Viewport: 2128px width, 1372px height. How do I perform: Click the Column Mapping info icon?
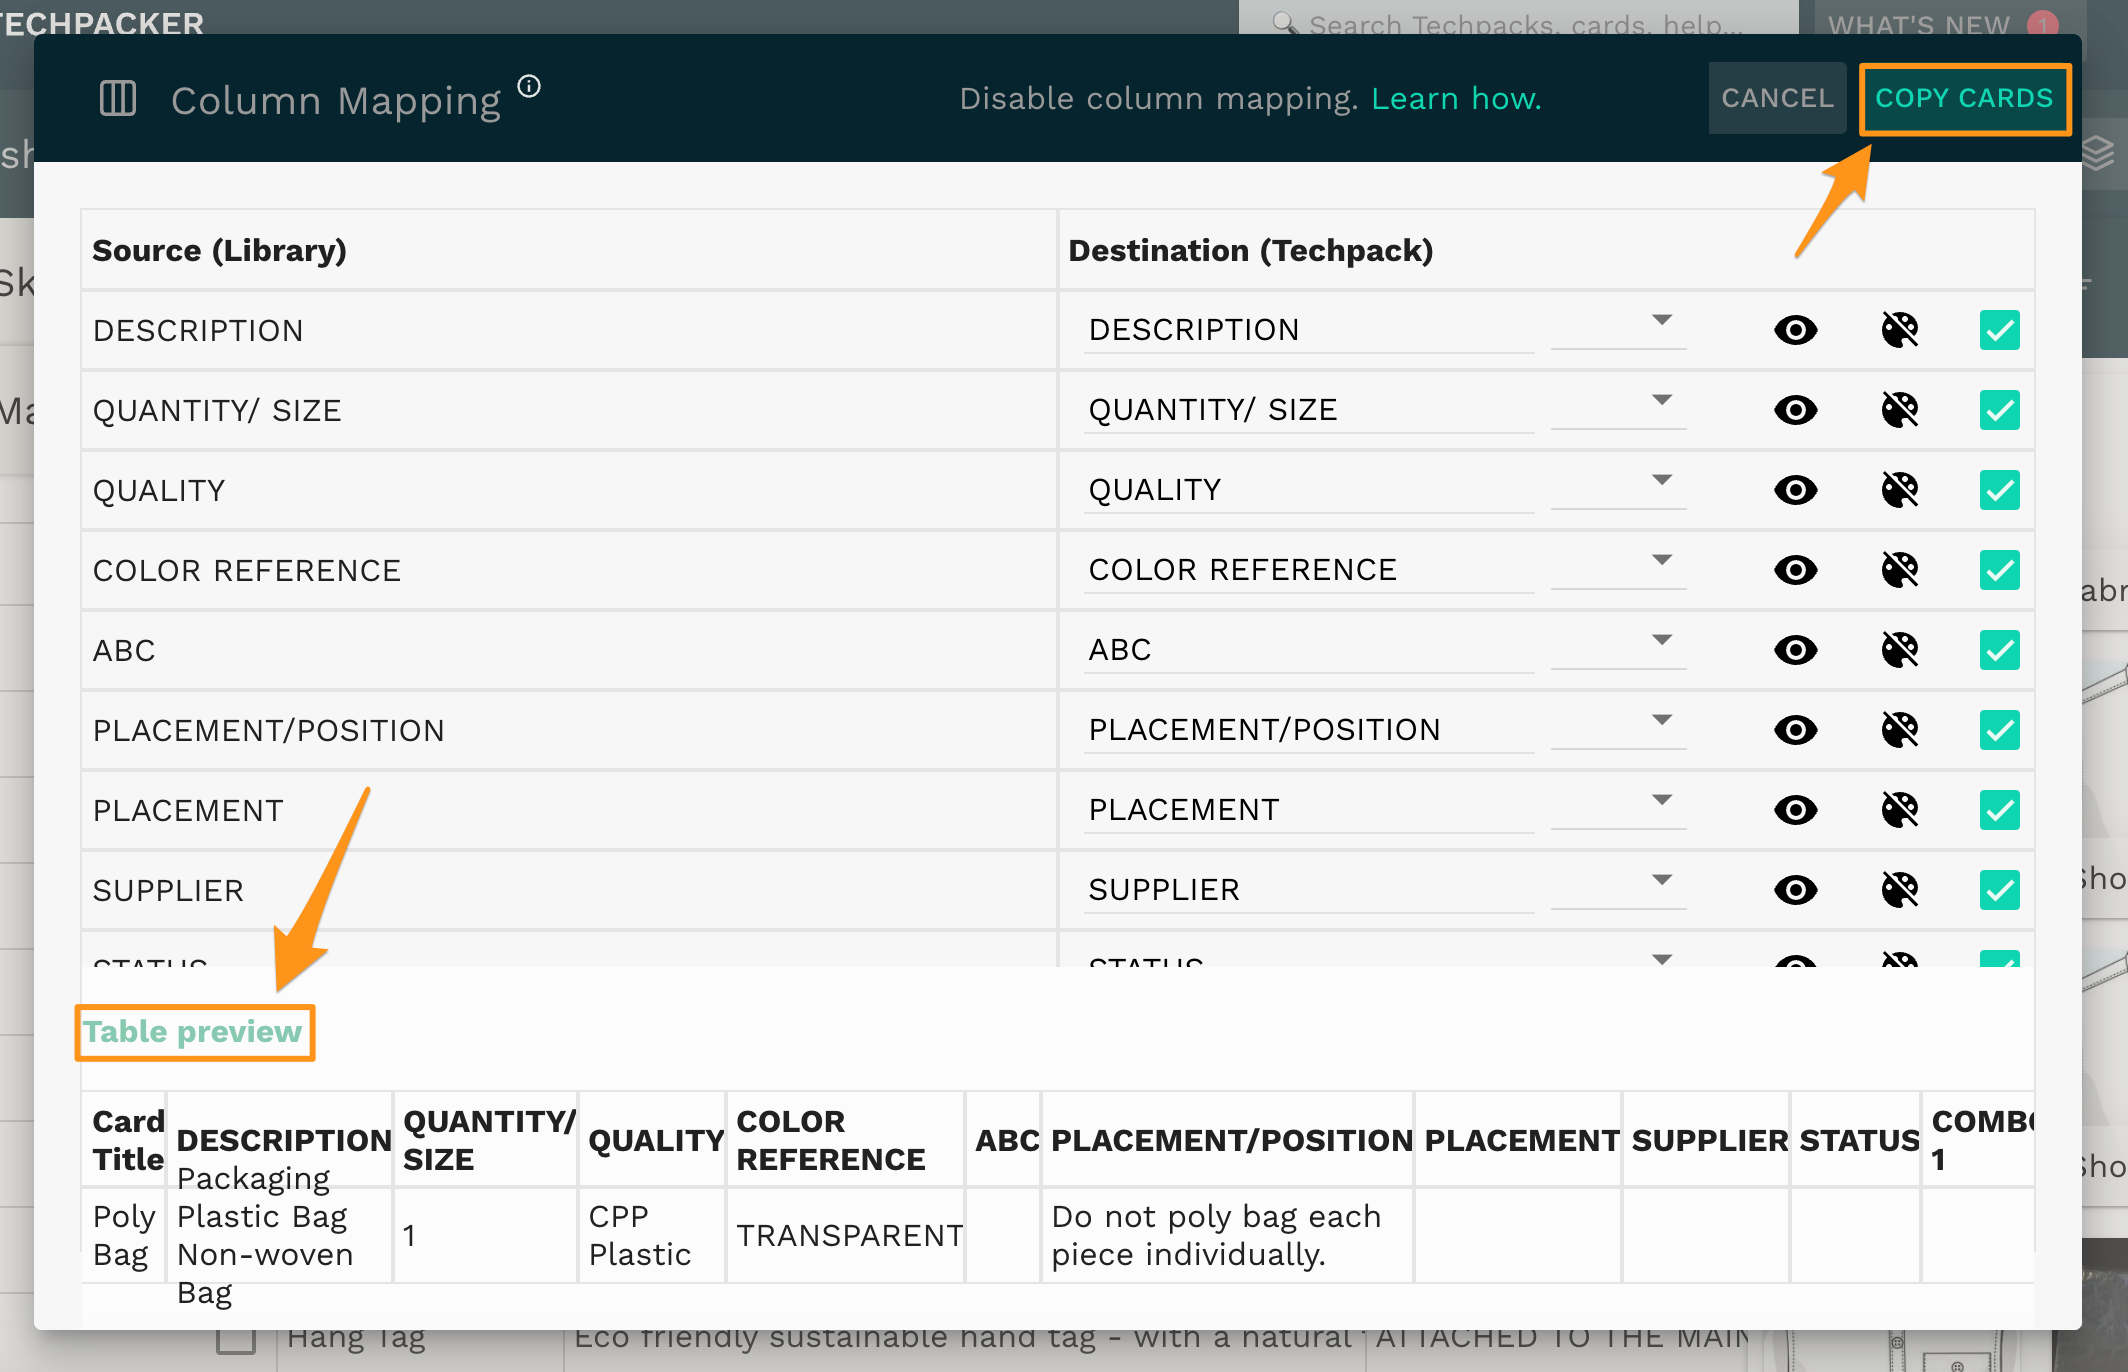click(x=529, y=87)
